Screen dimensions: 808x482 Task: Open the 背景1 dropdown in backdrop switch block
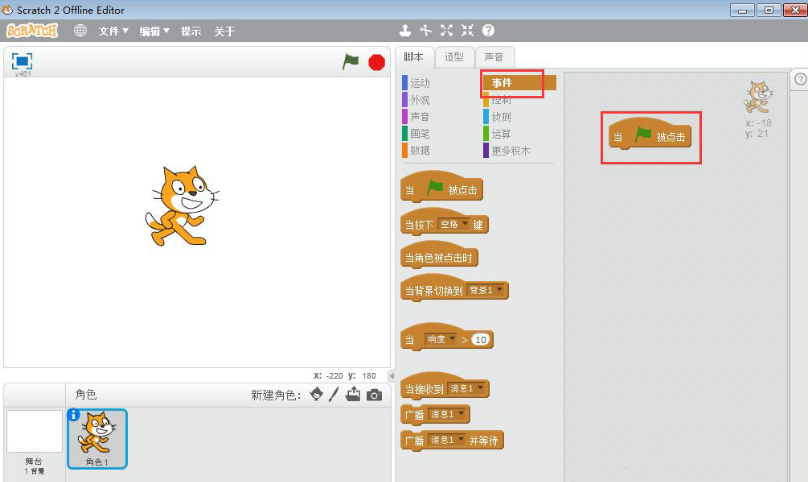[x=486, y=290]
